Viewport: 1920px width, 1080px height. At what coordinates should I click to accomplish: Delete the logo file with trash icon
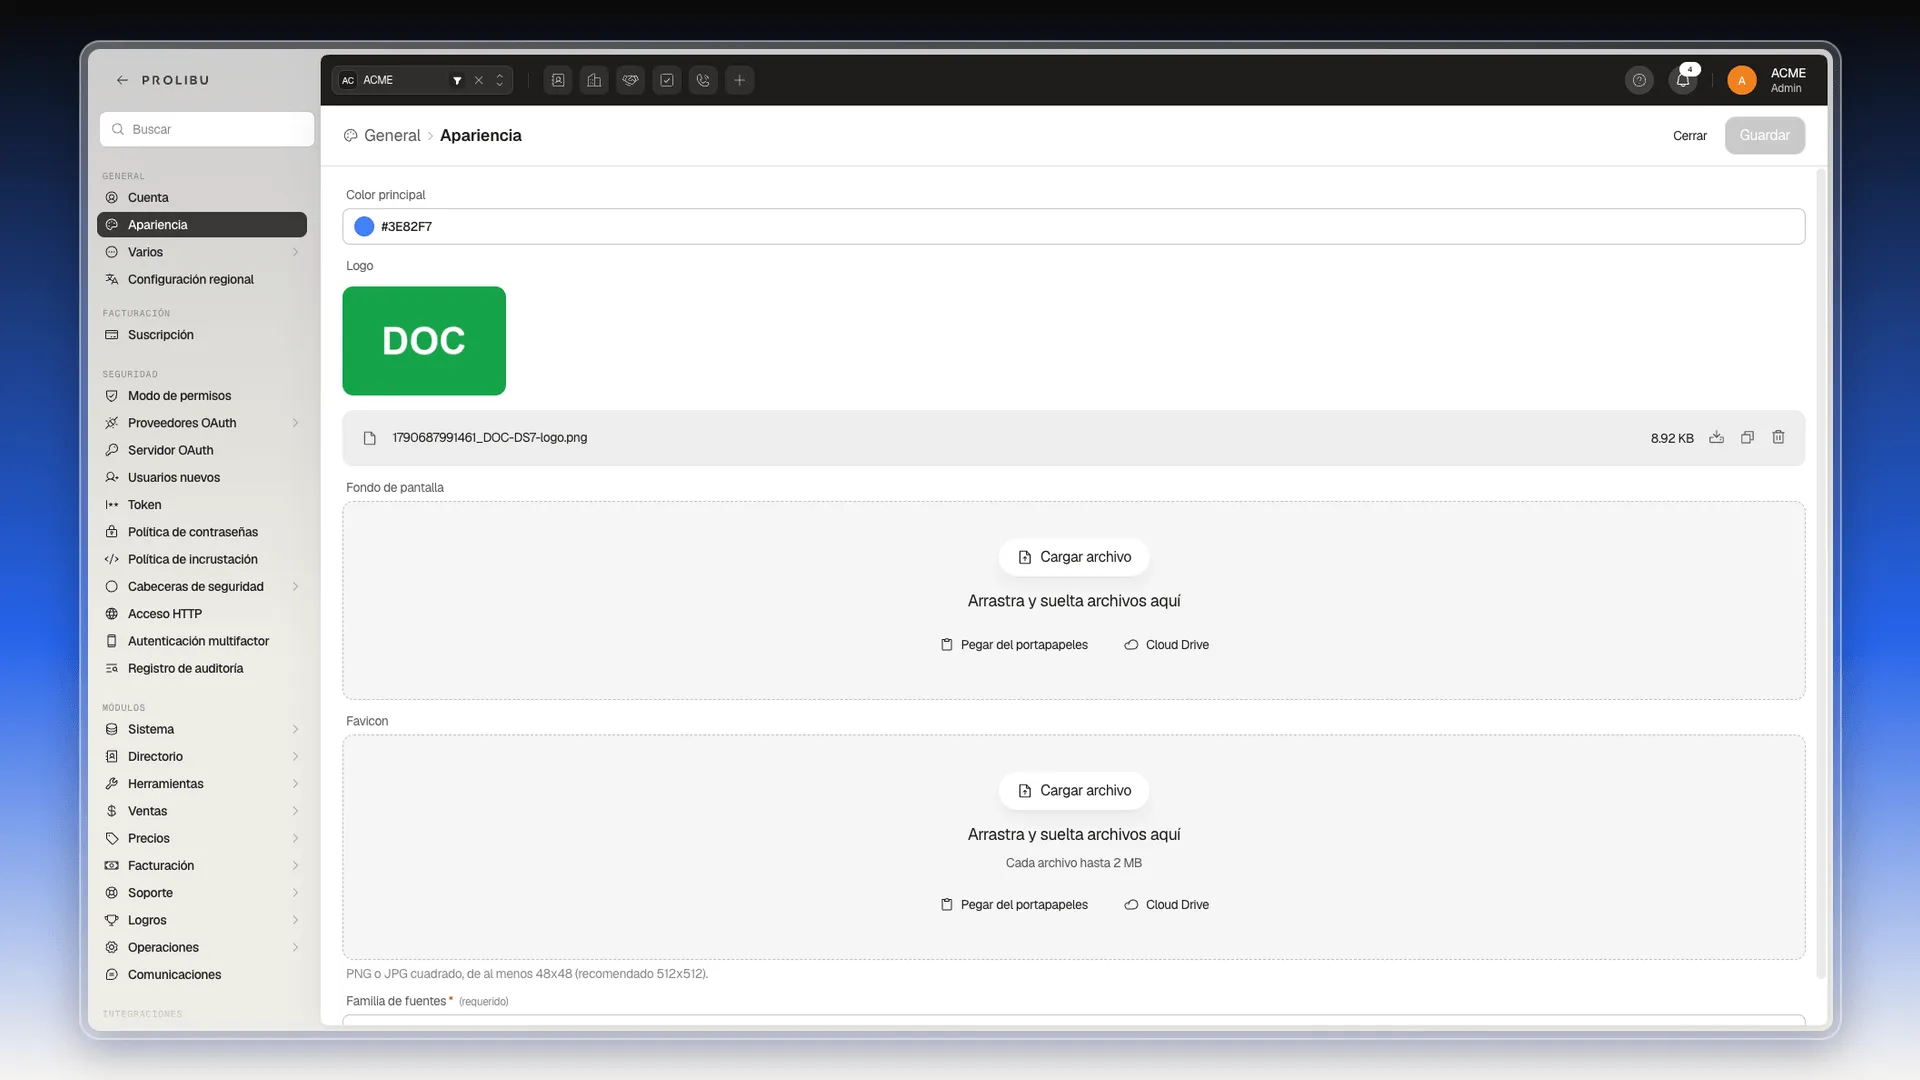point(1778,437)
